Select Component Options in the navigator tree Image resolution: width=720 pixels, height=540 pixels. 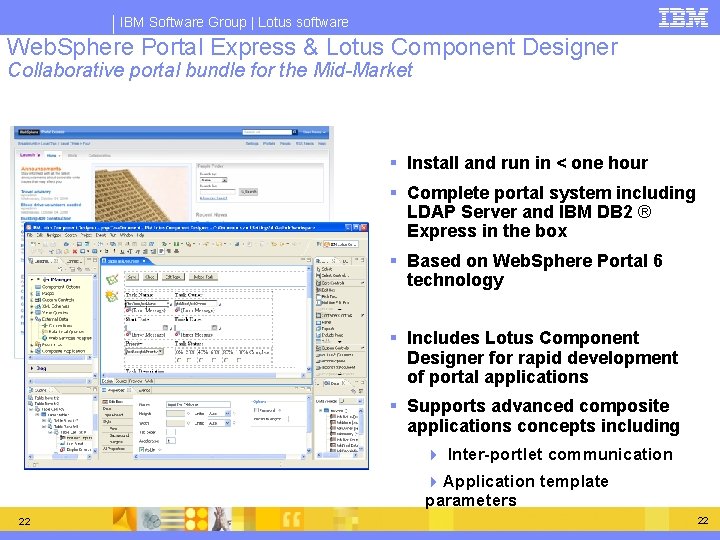(x=57, y=287)
